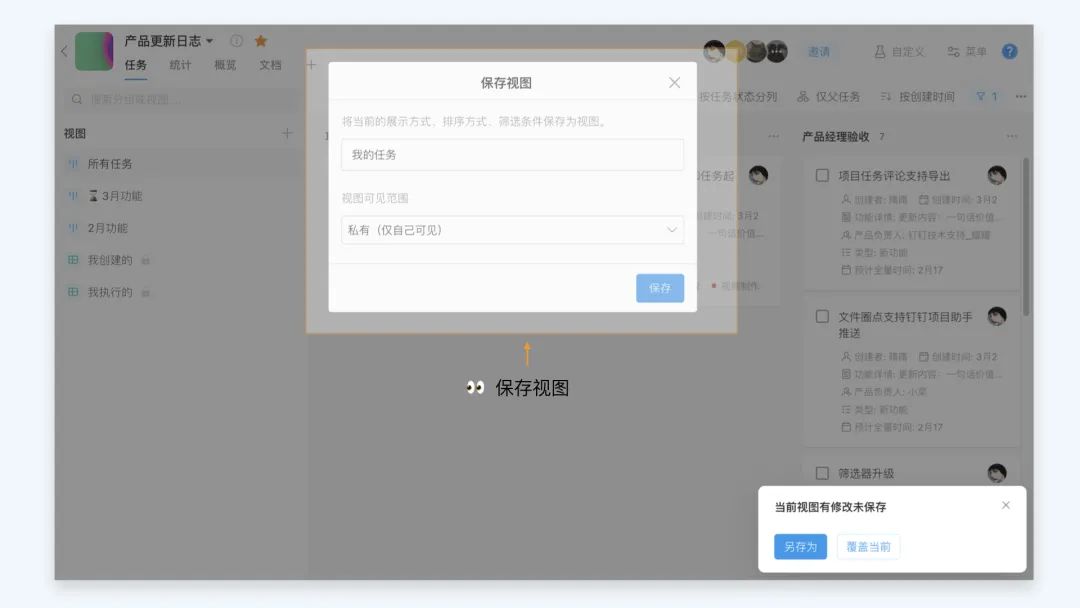Click the 保存 button in dialog
The width and height of the screenshot is (1080, 608).
click(660, 288)
